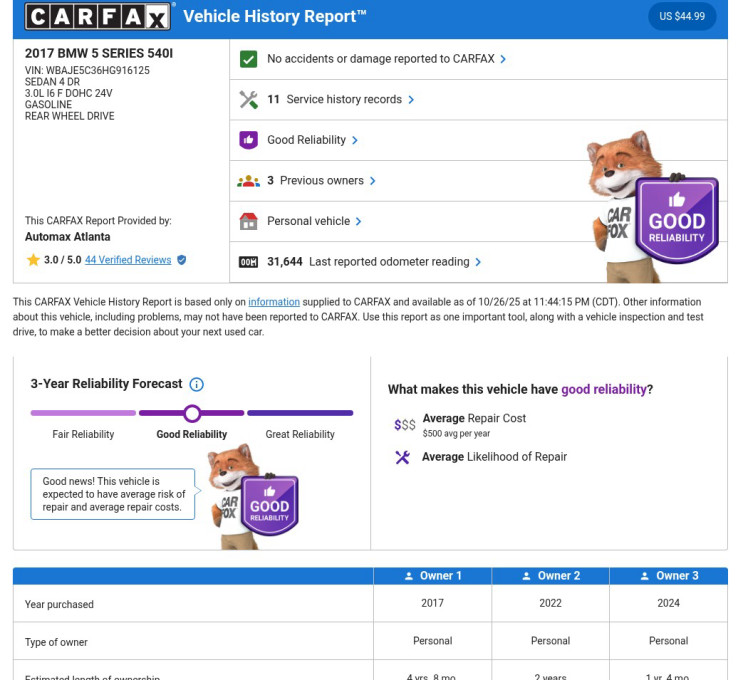This screenshot has height=680, width=743.
Task: Click the CARFAX logo
Action: tap(99, 16)
